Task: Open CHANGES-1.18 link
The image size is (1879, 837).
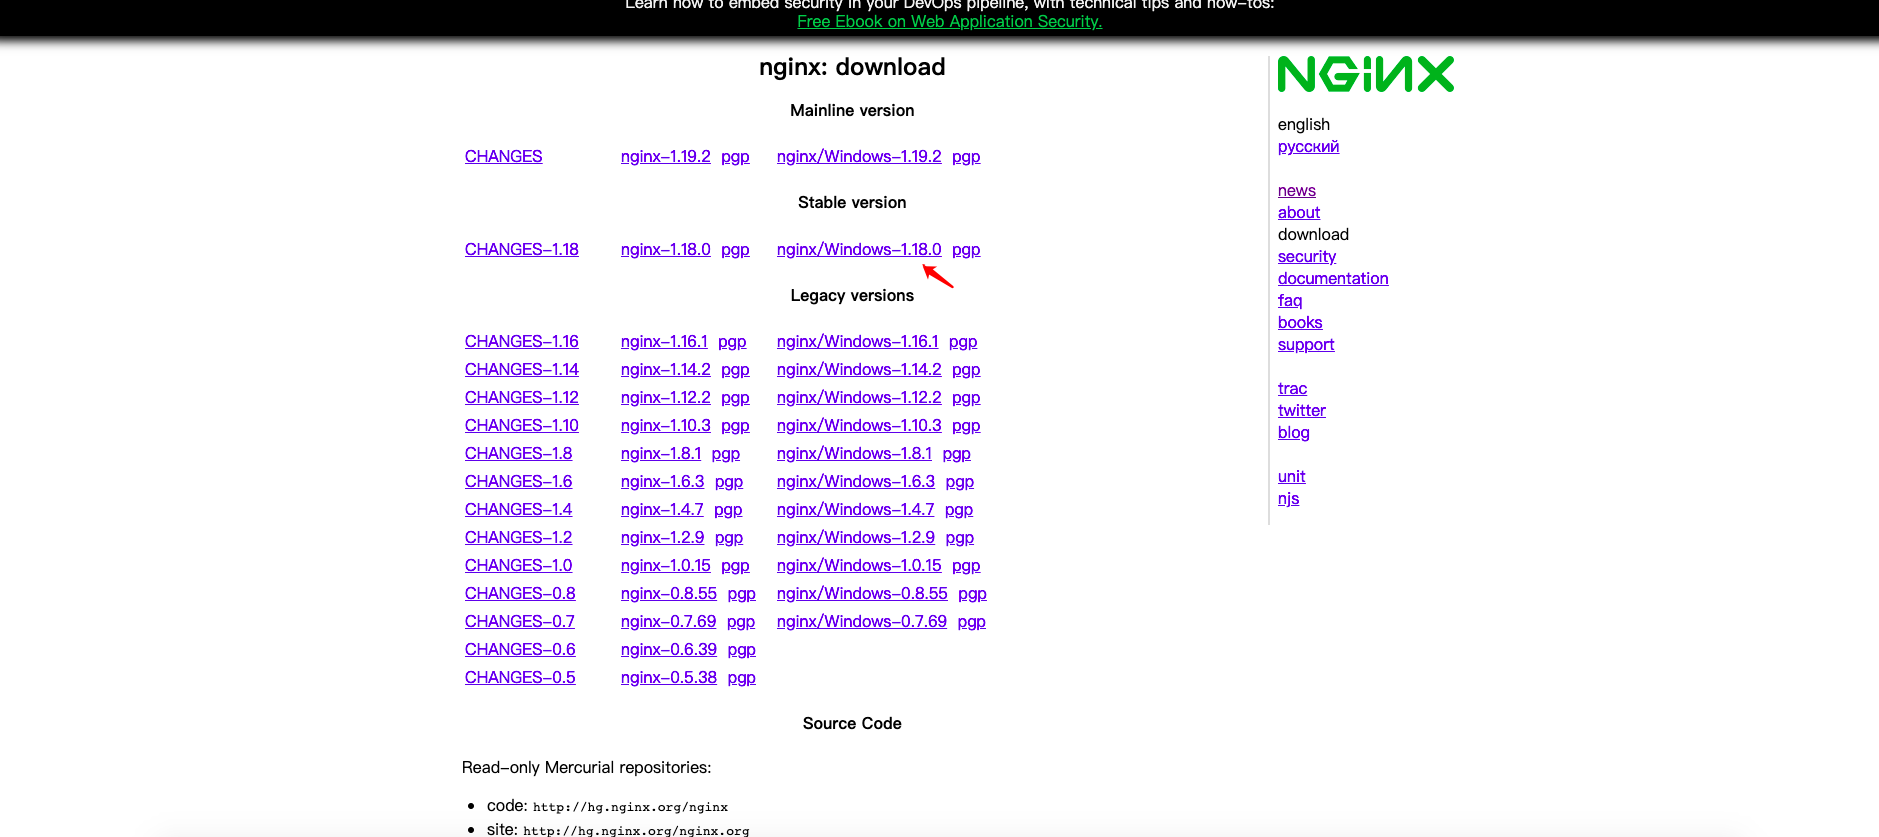Action: [521, 250]
